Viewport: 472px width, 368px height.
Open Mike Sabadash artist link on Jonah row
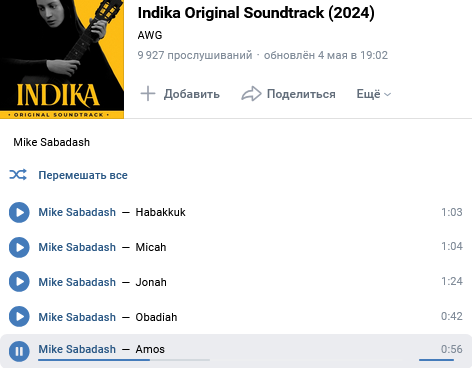click(77, 282)
